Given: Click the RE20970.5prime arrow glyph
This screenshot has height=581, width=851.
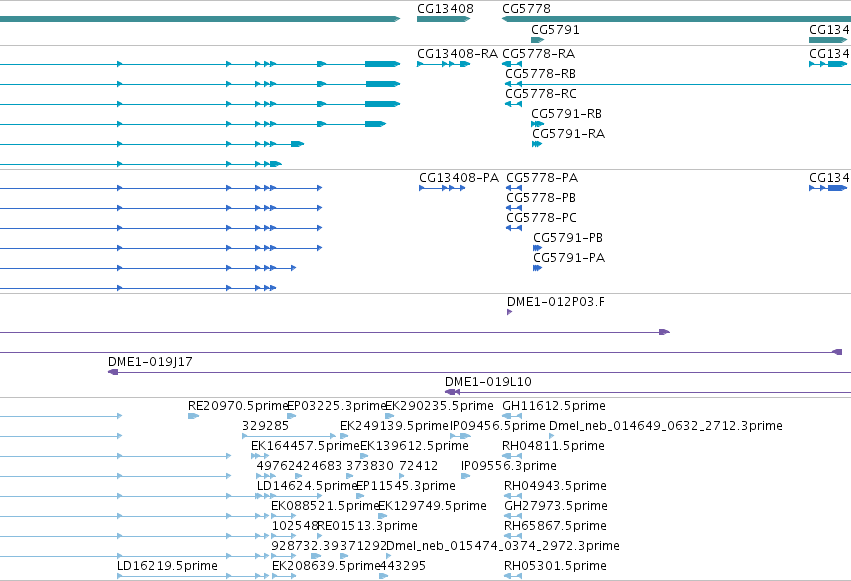Looking at the screenshot, I should 193,416.
